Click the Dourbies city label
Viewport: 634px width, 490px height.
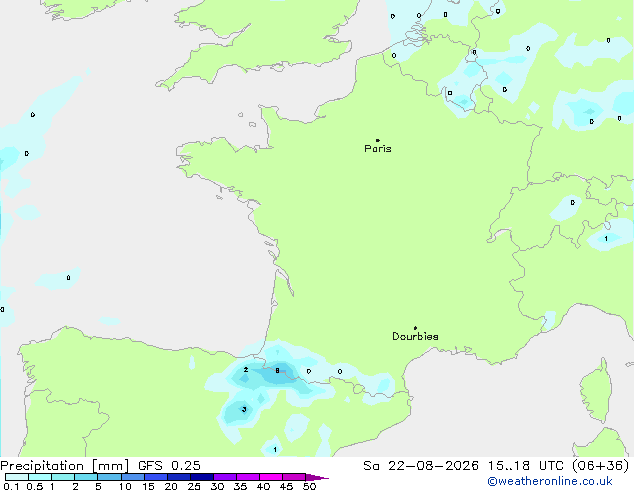point(415,336)
